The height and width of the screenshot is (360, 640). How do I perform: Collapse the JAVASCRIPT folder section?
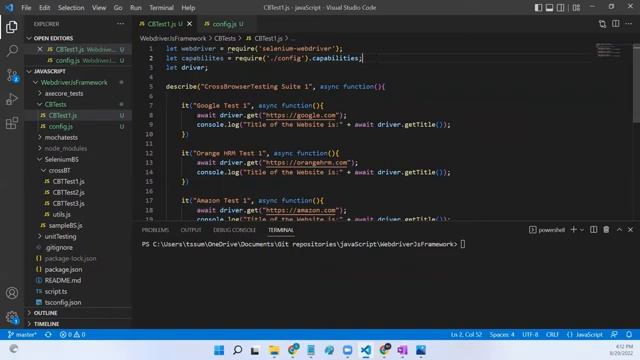78,71
